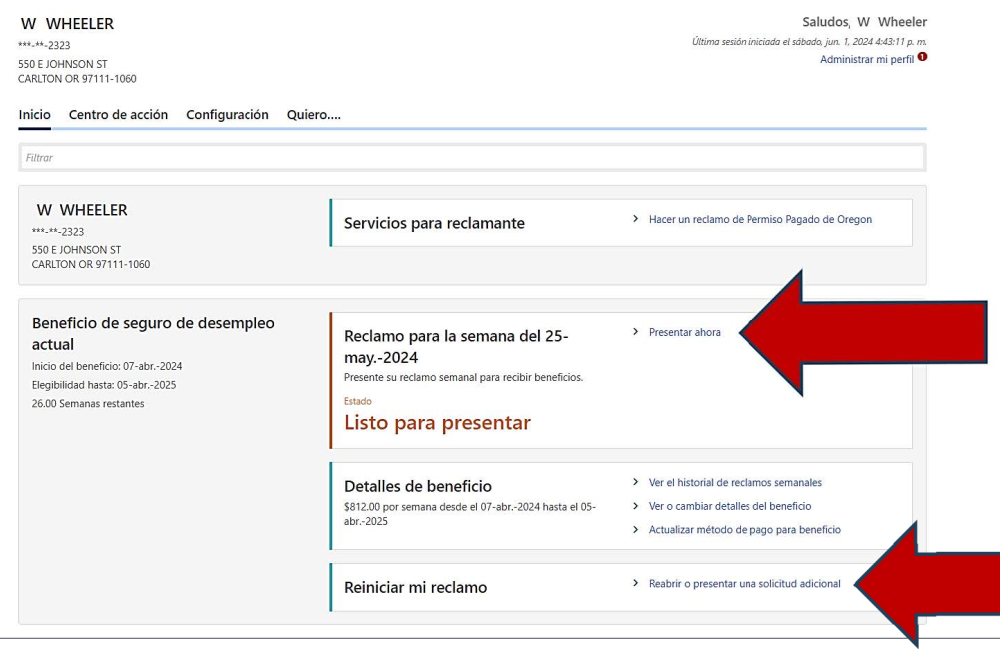View Ver el historial de reclamos semanales

[x=735, y=483]
